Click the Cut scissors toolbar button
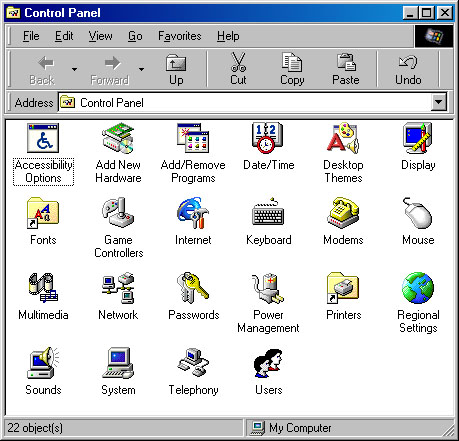459x441 pixels. coord(238,69)
